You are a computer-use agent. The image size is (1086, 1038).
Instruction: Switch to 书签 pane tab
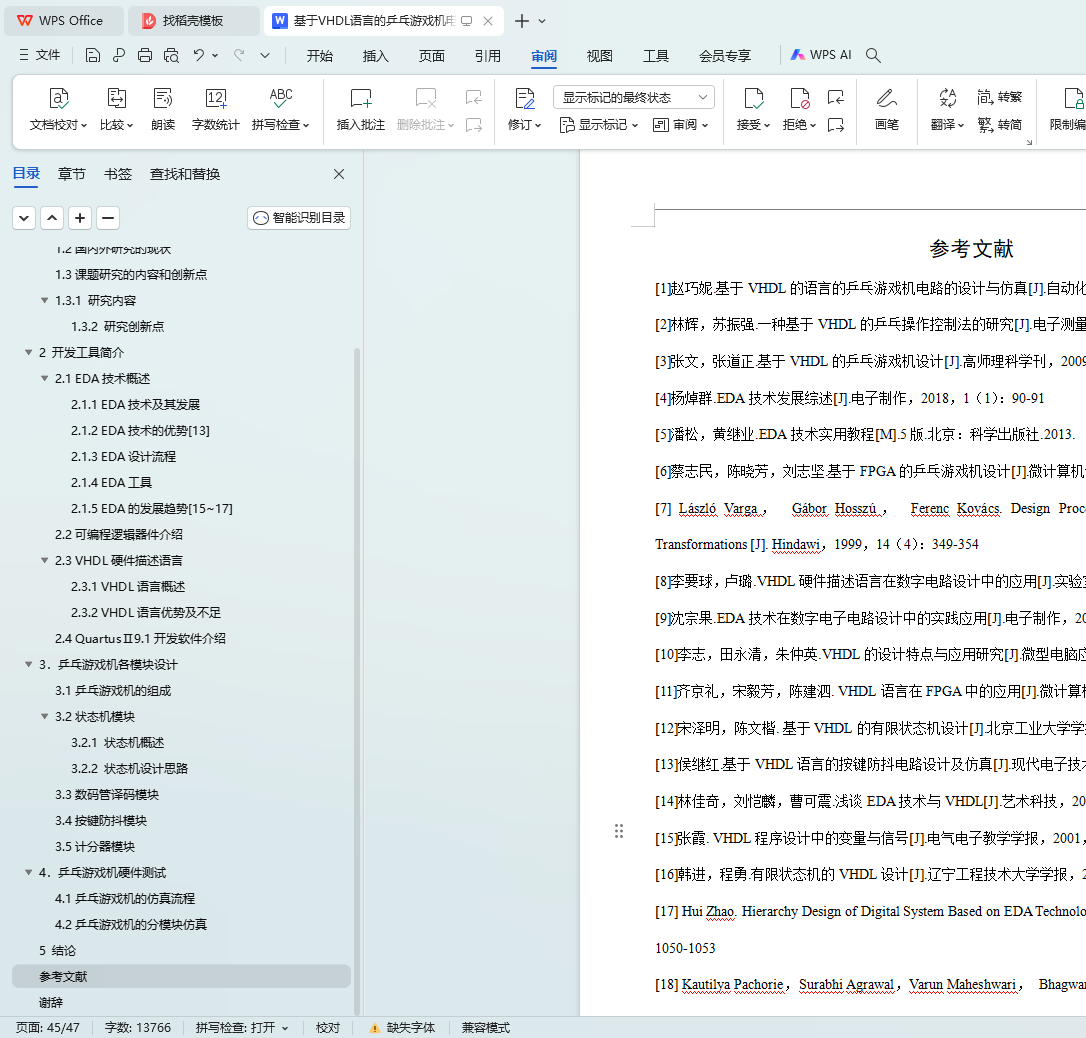coord(118,174)
